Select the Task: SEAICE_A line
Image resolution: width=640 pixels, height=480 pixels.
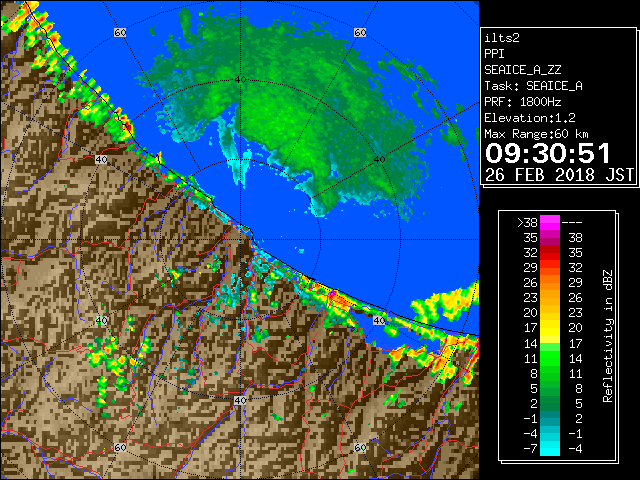tap(533, 86)
